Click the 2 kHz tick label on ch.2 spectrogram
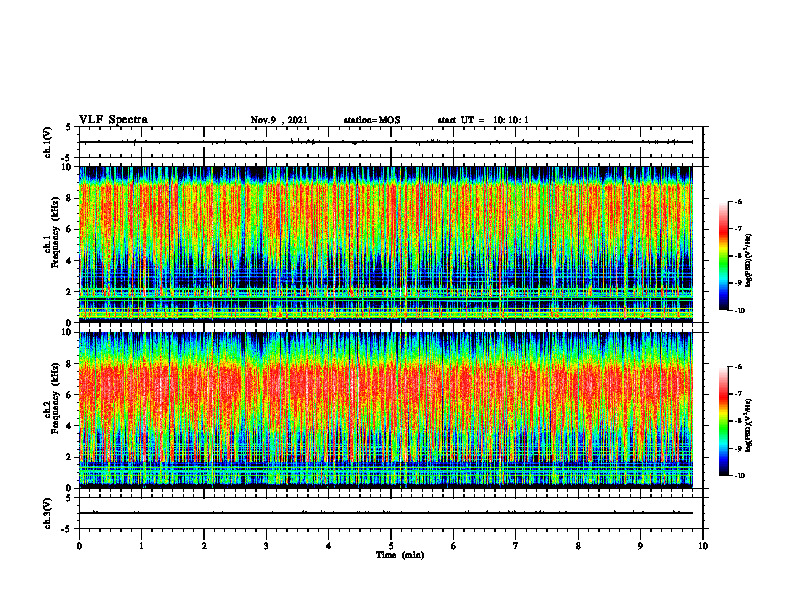 pos(70,457)
